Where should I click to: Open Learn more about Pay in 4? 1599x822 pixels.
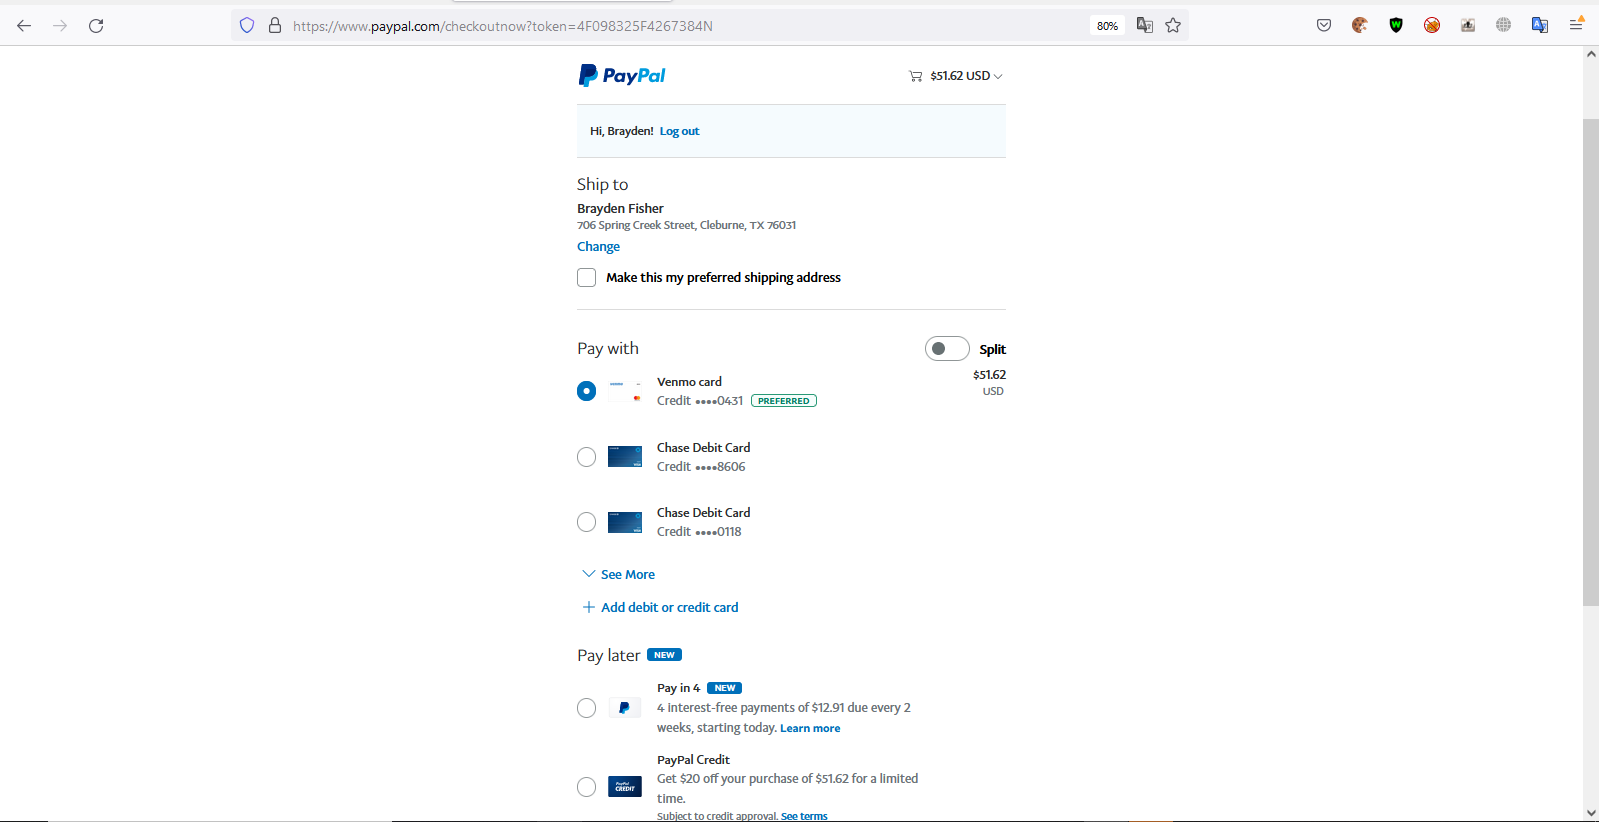click(x=810, y=729)
